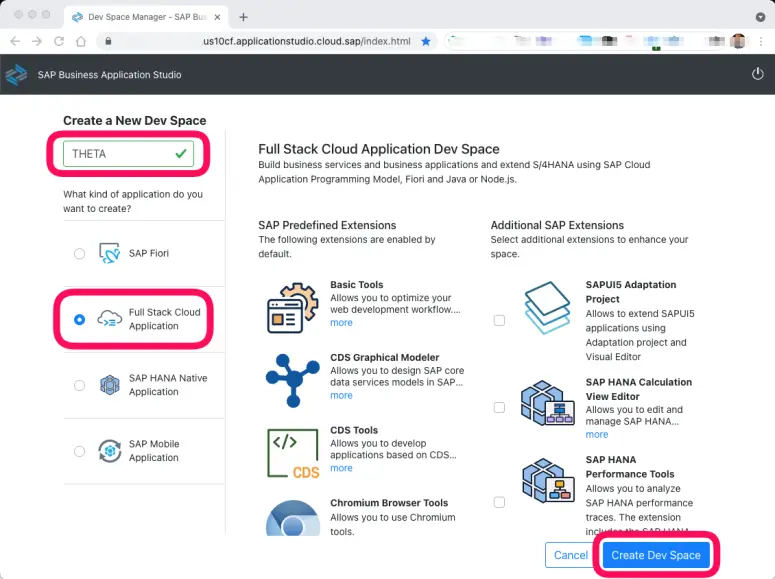Click the Basic Tools heading
The image size is (775, 579).
coord(356,285)
